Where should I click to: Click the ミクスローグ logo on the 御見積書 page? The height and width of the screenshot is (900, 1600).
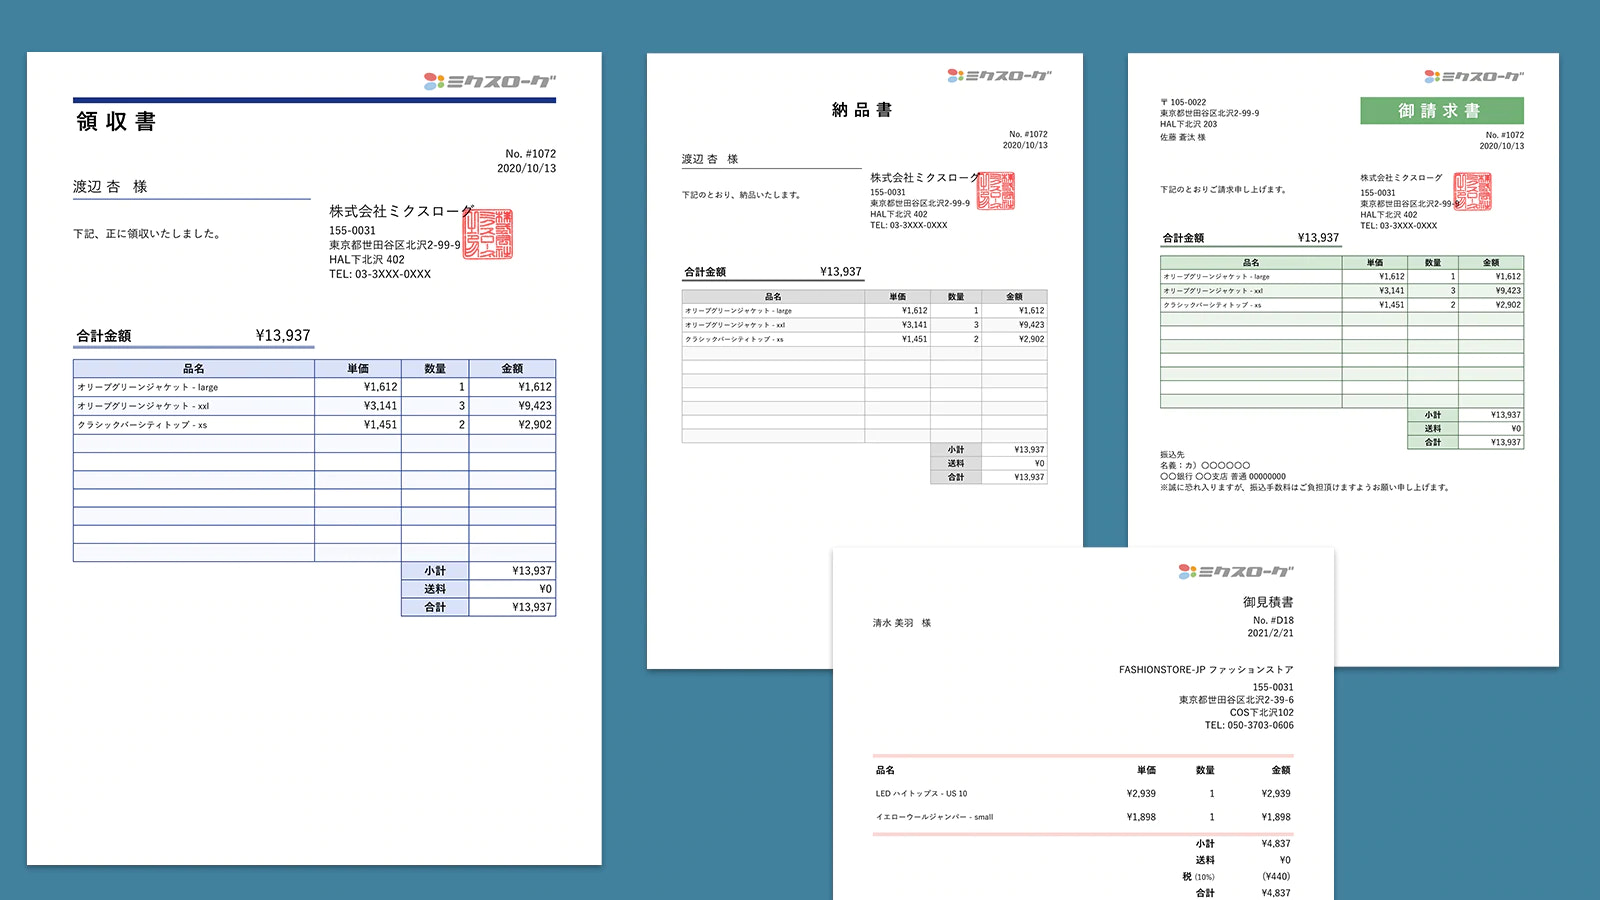[1235, 571]
